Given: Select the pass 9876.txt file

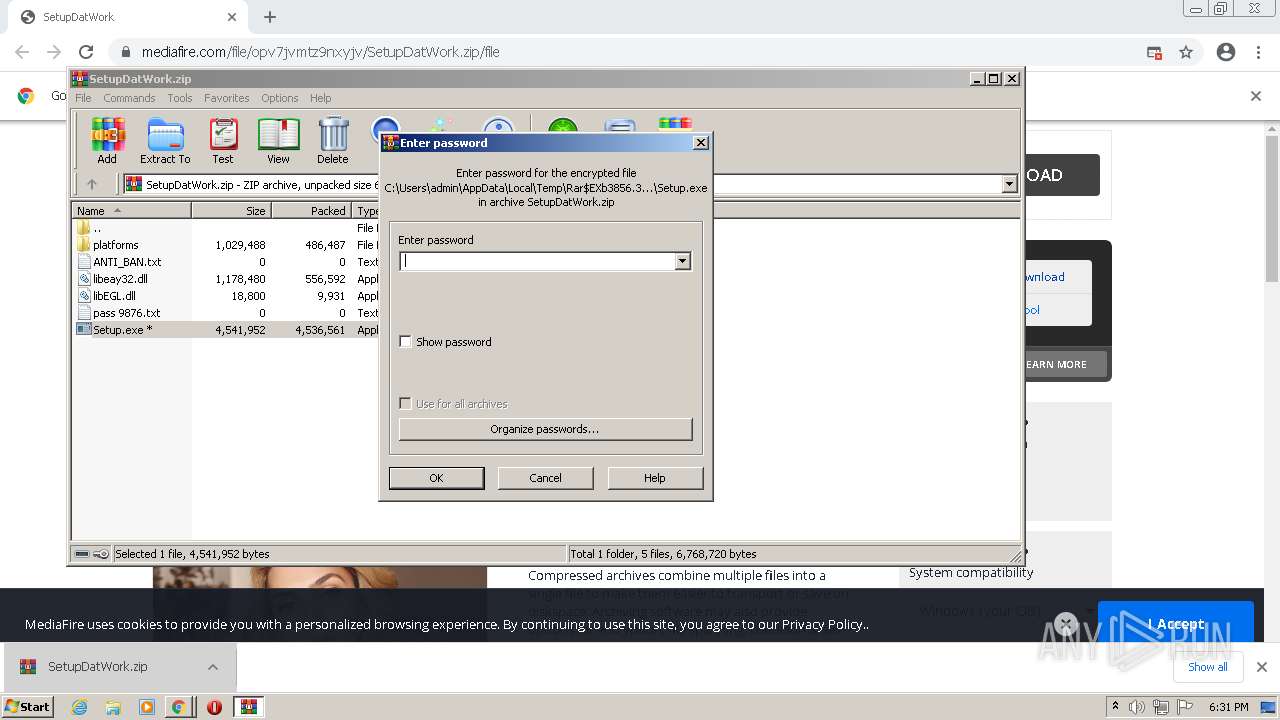Looking at the screenshot, I should point(126,313).
